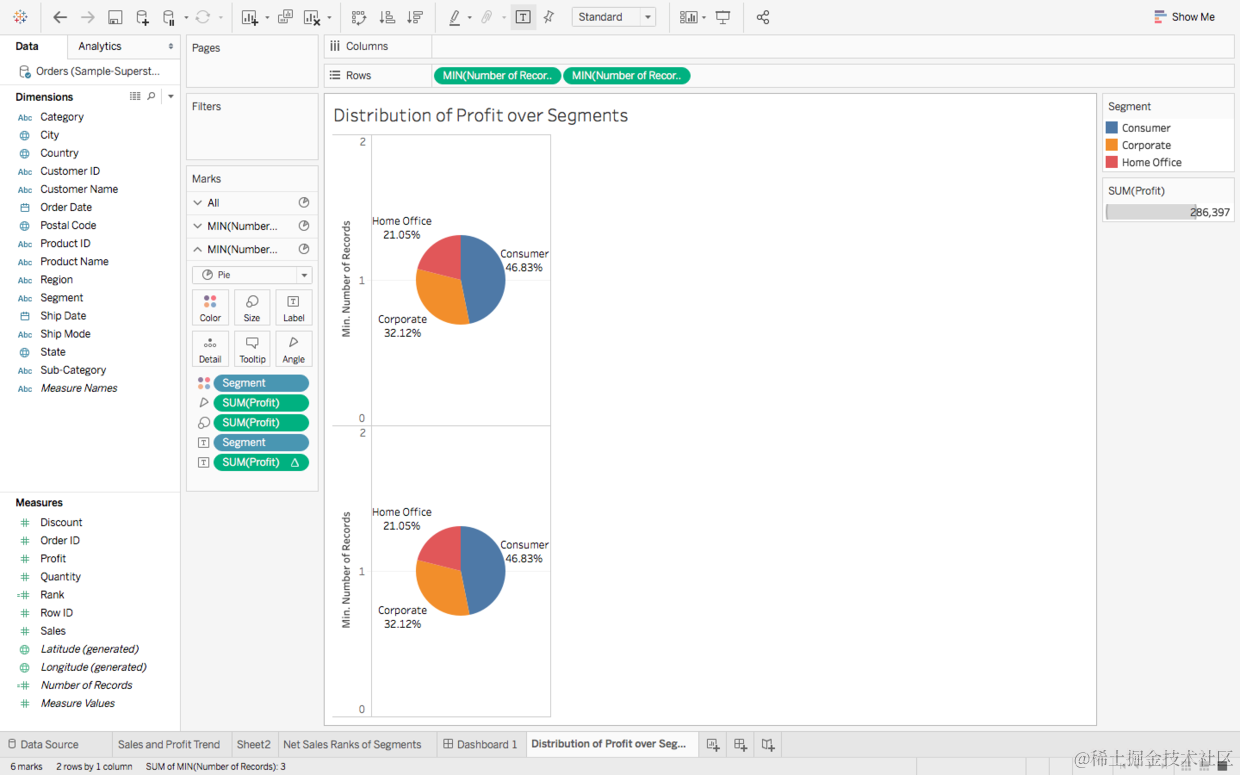The image size is (1240, 775).
Task: Click the Color marks card button
Action: pyautogui.click(x=210, y=308)
